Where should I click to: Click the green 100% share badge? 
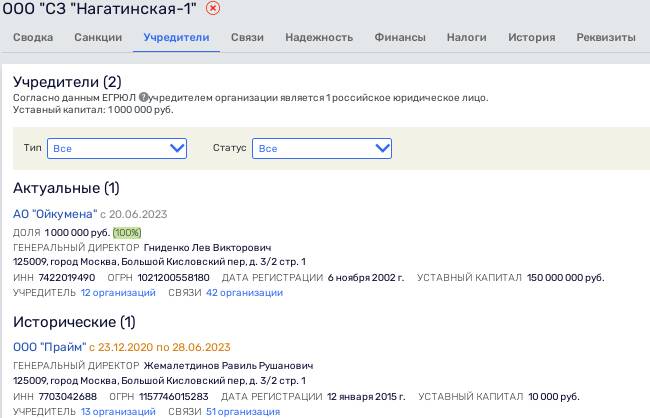[x=127, y=233]
